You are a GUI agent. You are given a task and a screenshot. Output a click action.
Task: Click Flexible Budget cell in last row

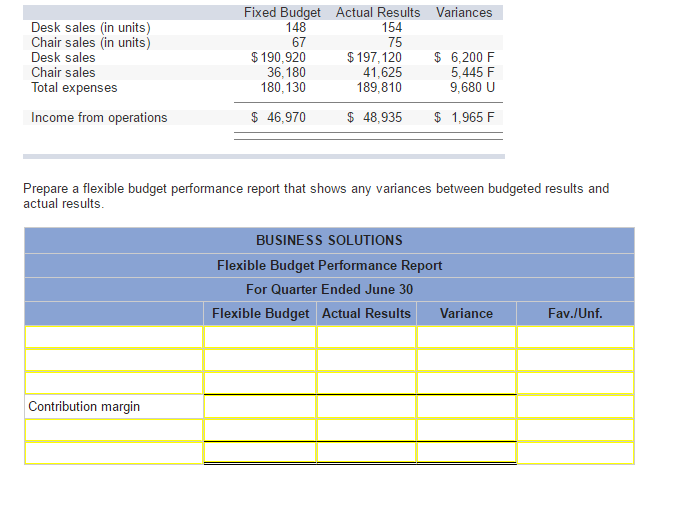tap(260, 453)
